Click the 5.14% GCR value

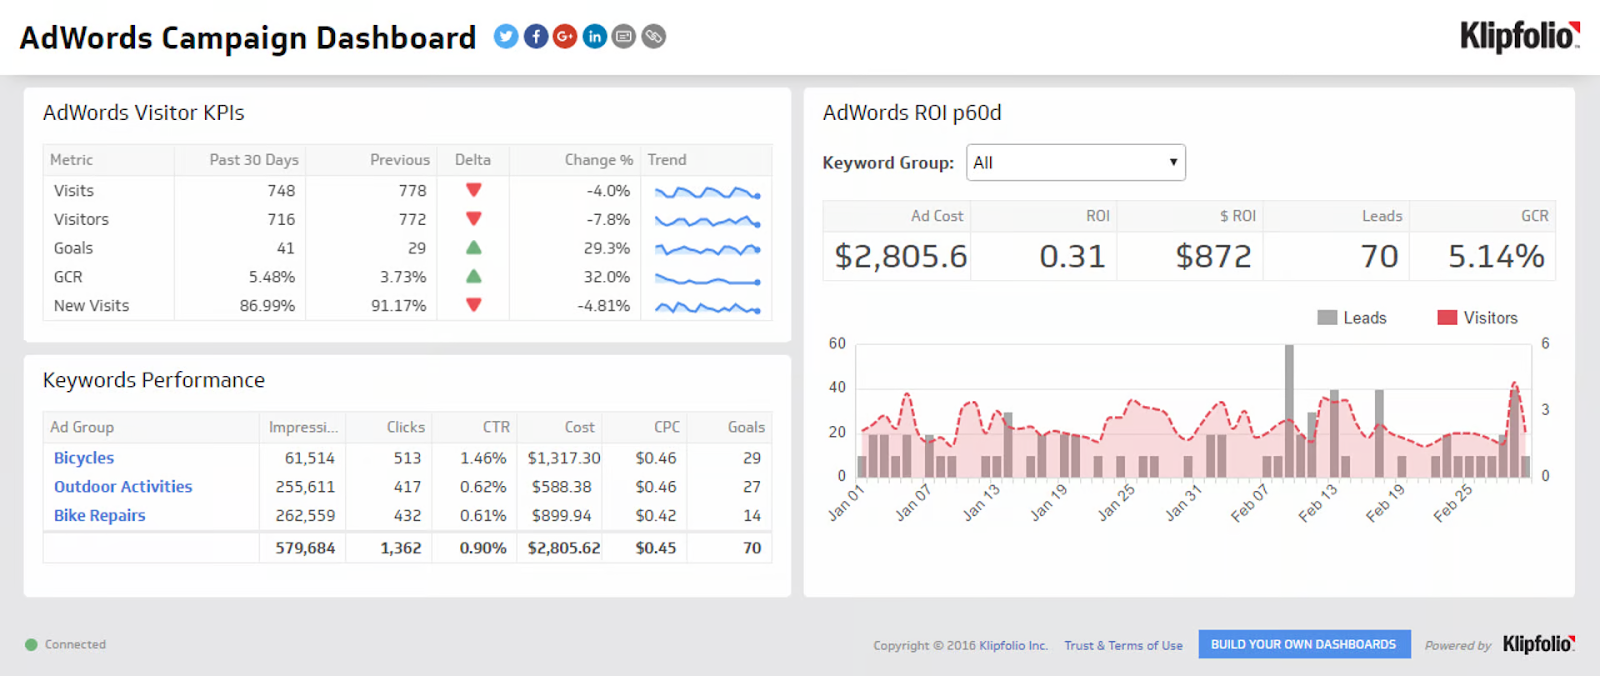pos(1496,257)
